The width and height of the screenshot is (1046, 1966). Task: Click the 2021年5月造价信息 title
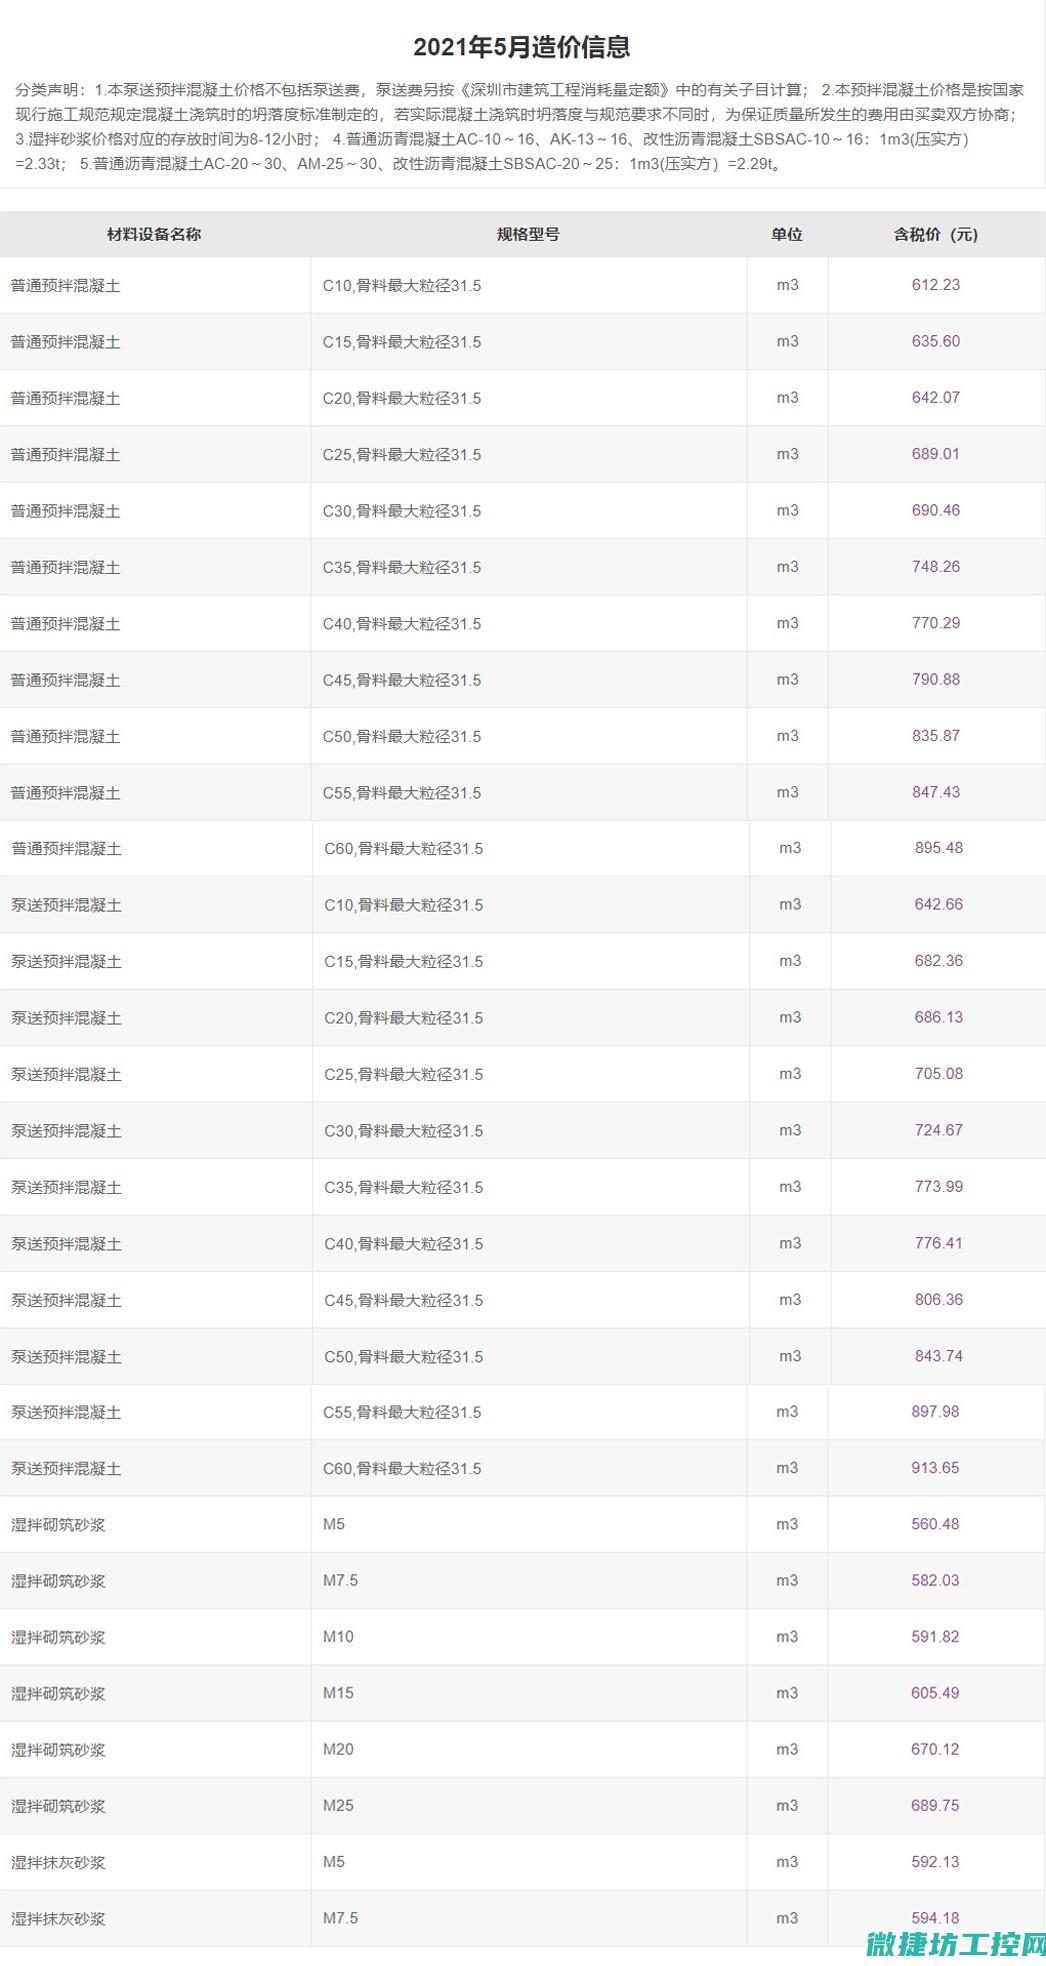[x=522, y=47]
